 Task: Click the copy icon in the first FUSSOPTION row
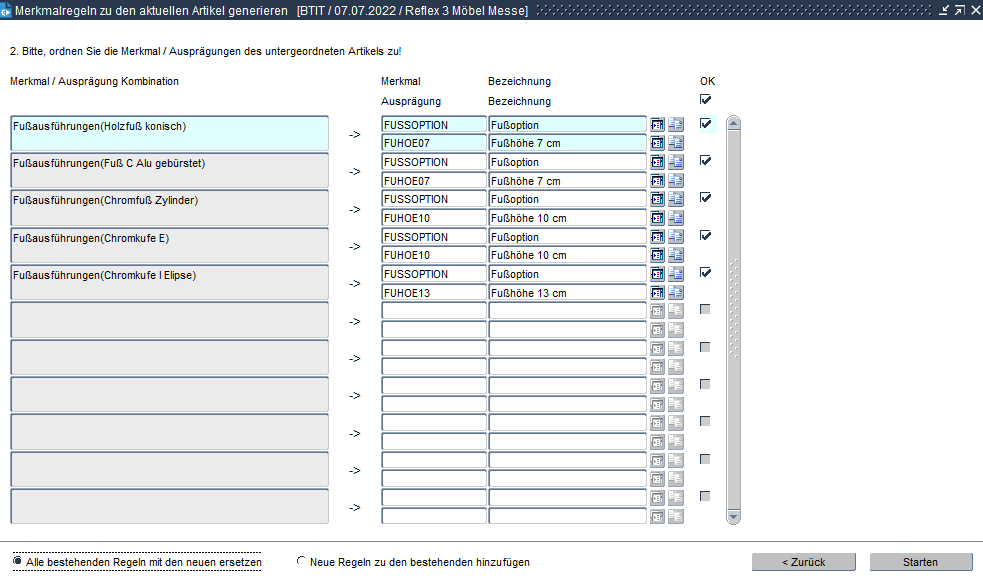point(676,125)
